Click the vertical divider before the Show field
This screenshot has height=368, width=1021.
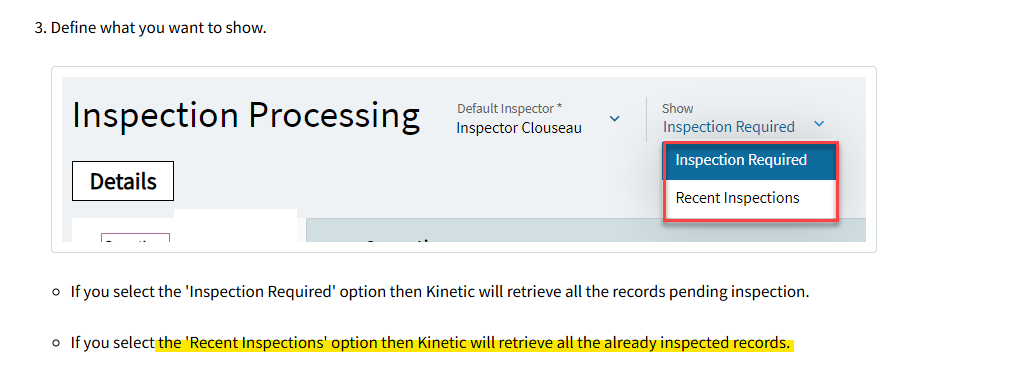[647, 119]
